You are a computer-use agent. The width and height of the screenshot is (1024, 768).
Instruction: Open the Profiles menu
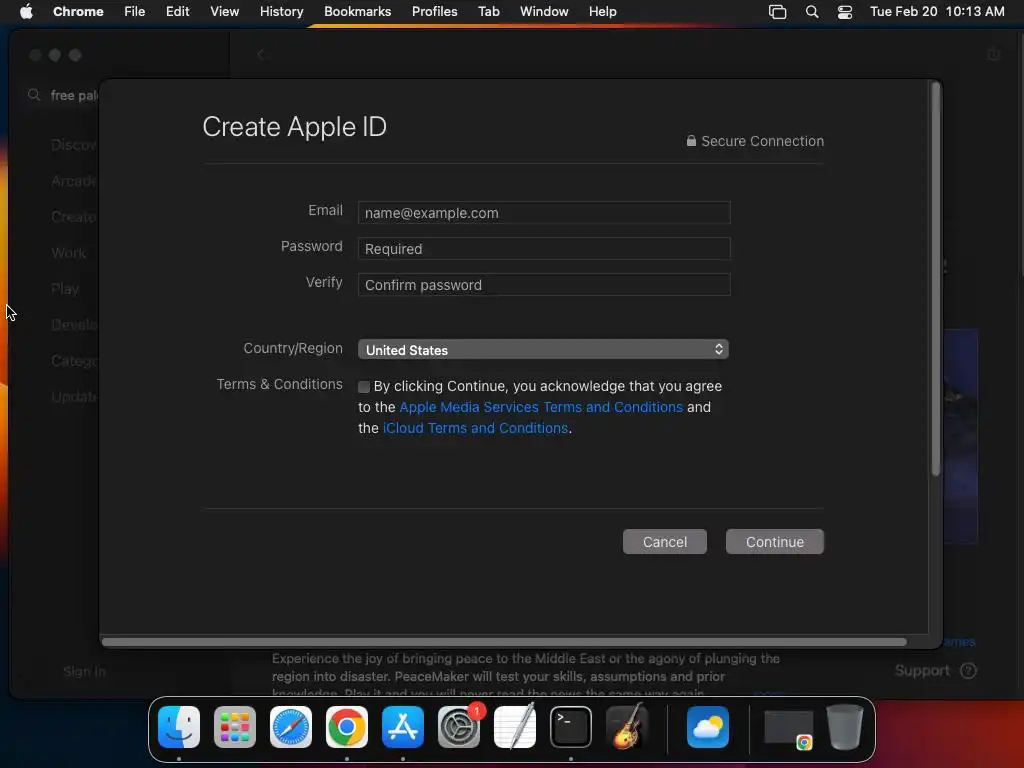pyautogui.click(x=434, y=11)
